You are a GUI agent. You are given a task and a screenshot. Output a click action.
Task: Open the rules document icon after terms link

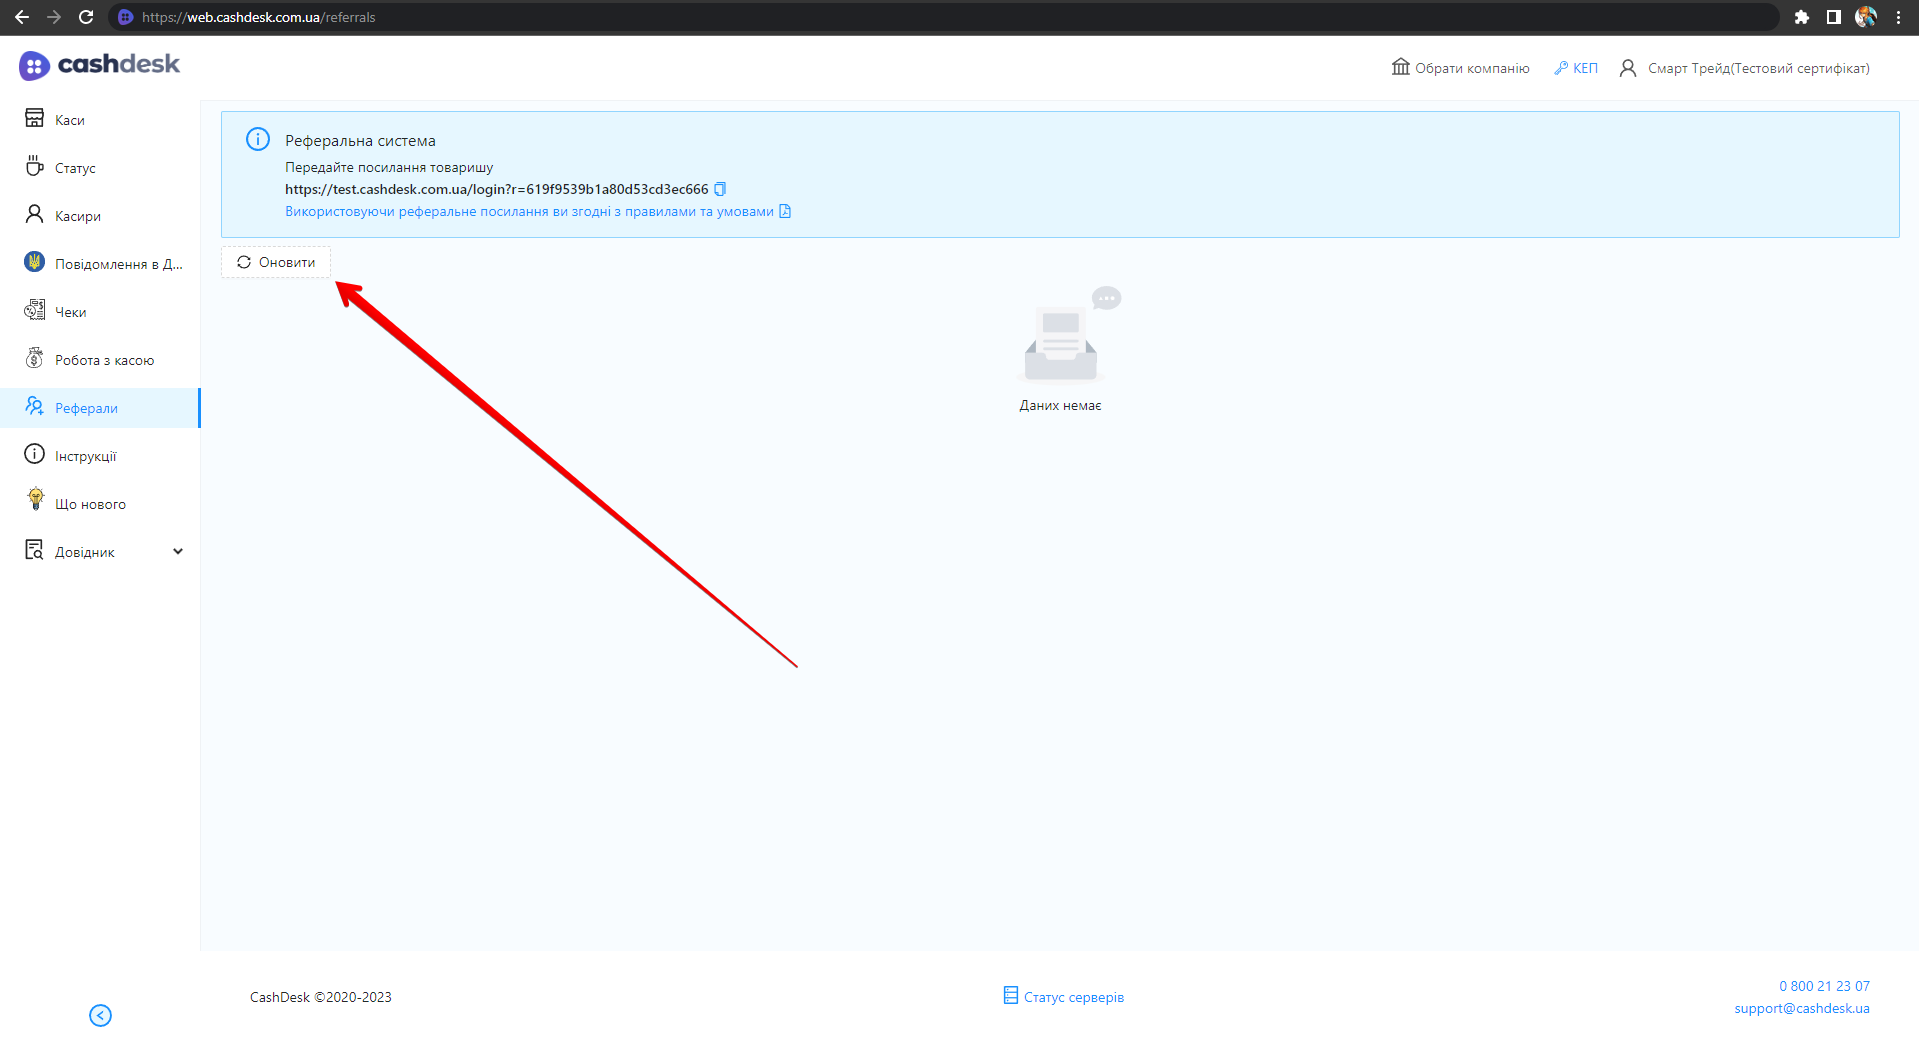(x=785, y=211)
